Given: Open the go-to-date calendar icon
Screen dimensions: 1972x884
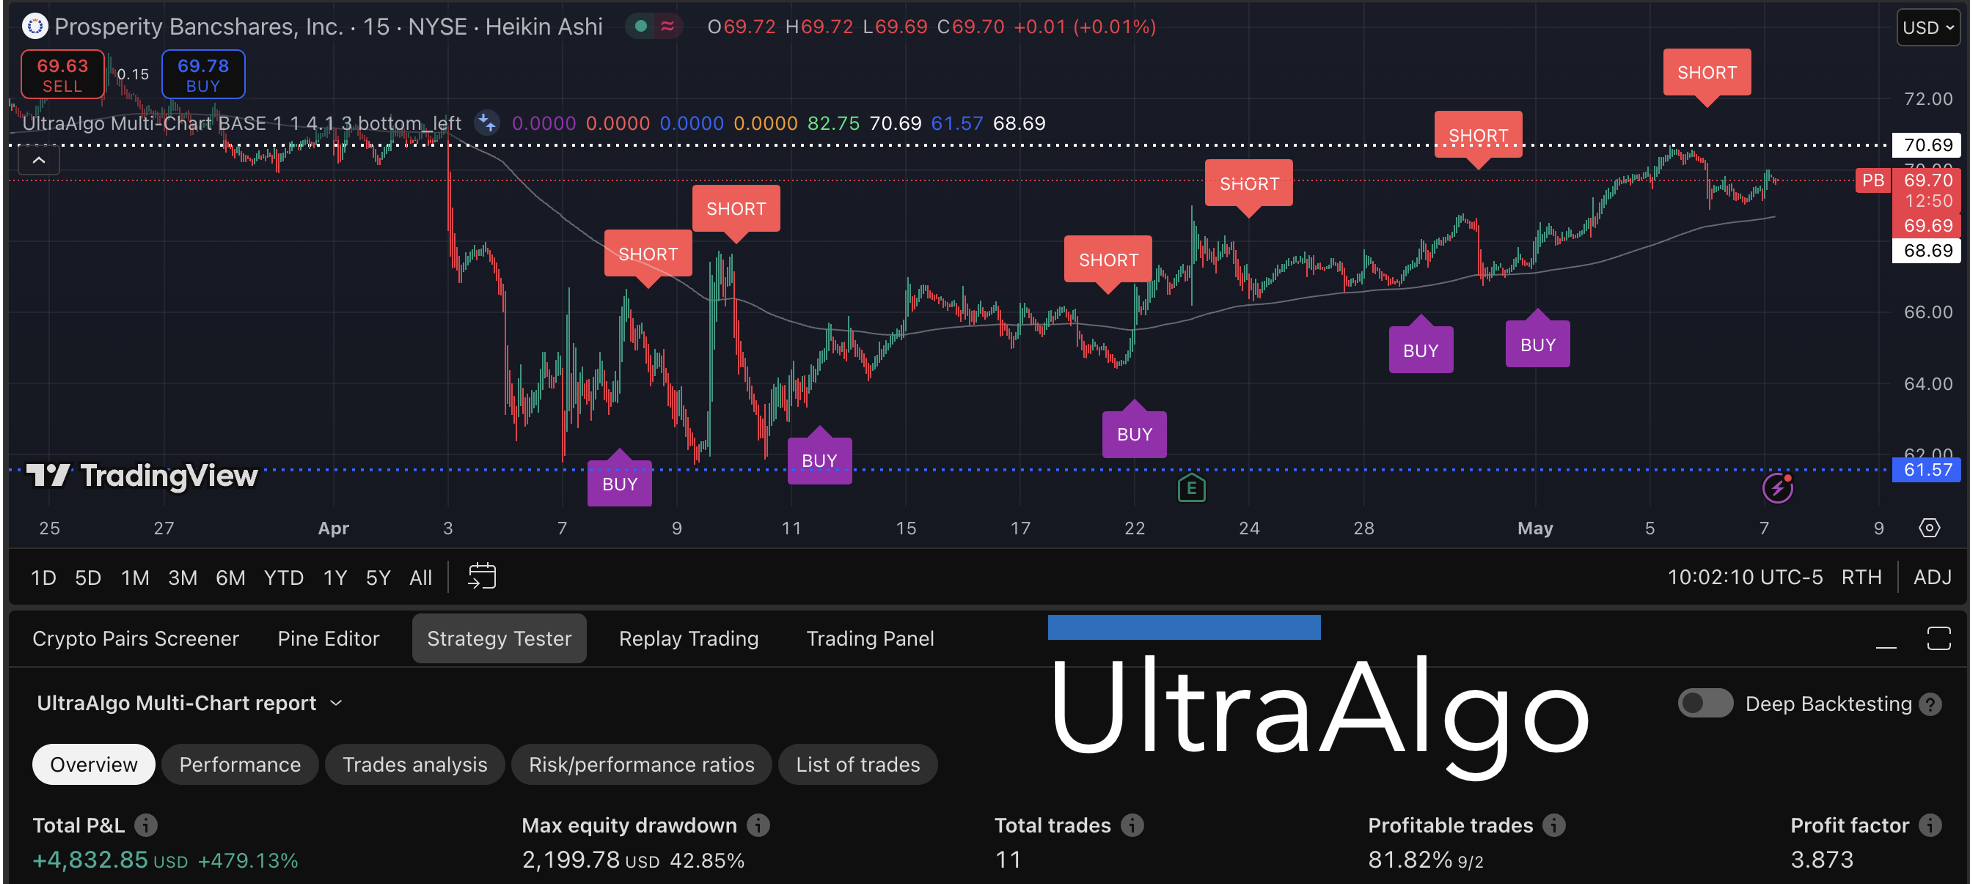Looking at the screenshot, I should coord(482,577).
